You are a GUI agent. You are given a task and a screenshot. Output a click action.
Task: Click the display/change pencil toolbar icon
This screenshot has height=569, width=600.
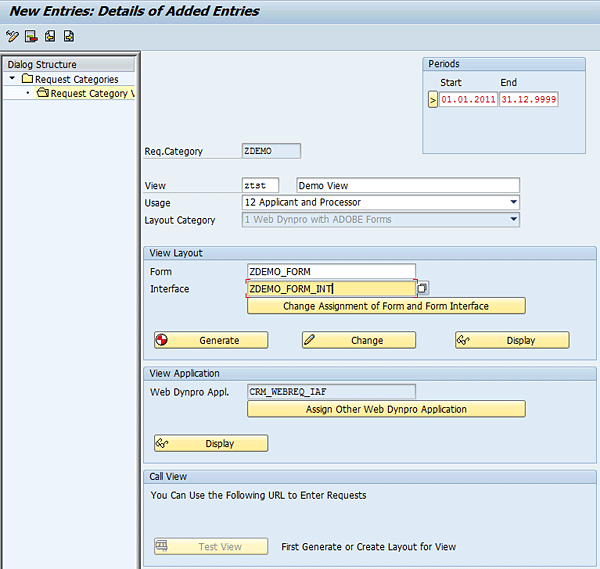click(12, 37)
